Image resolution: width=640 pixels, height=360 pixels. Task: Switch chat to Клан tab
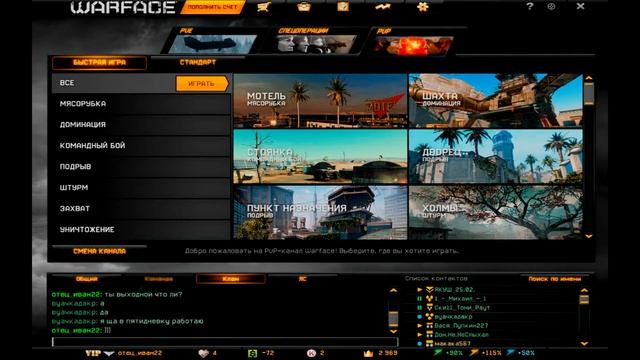click(x=231, y=279)
